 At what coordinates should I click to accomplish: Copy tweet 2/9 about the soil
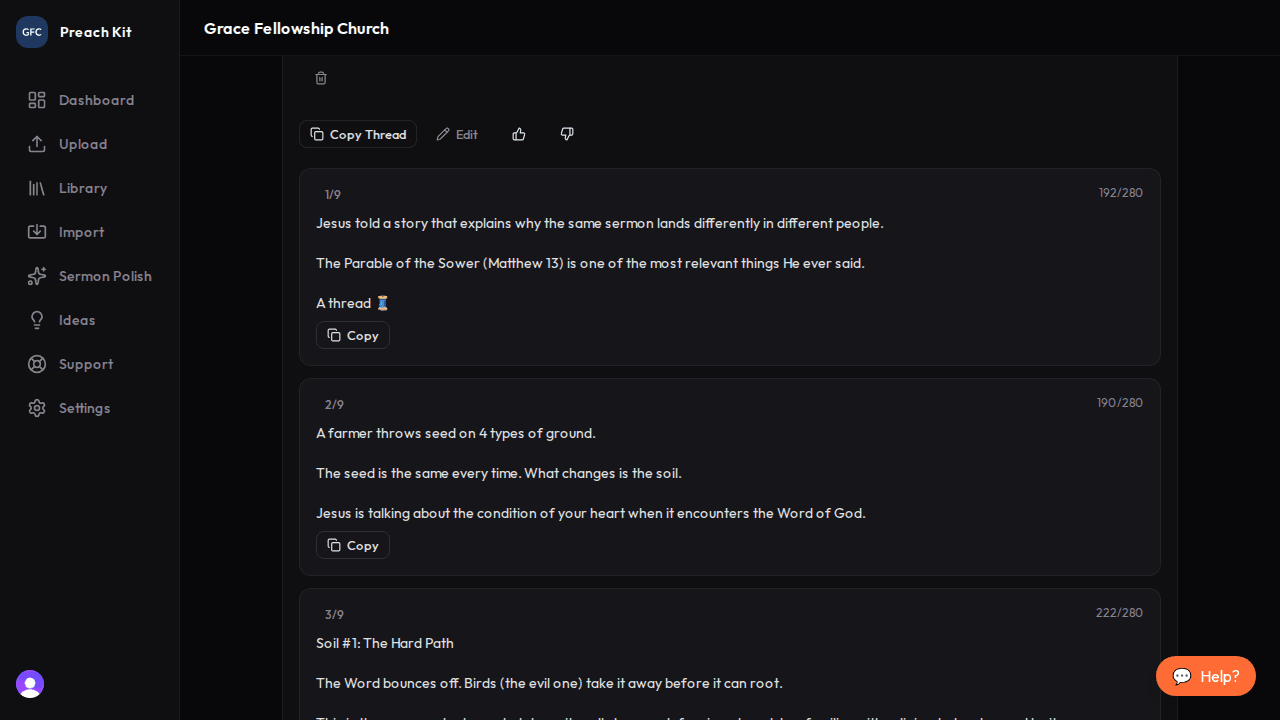[353, 545]
